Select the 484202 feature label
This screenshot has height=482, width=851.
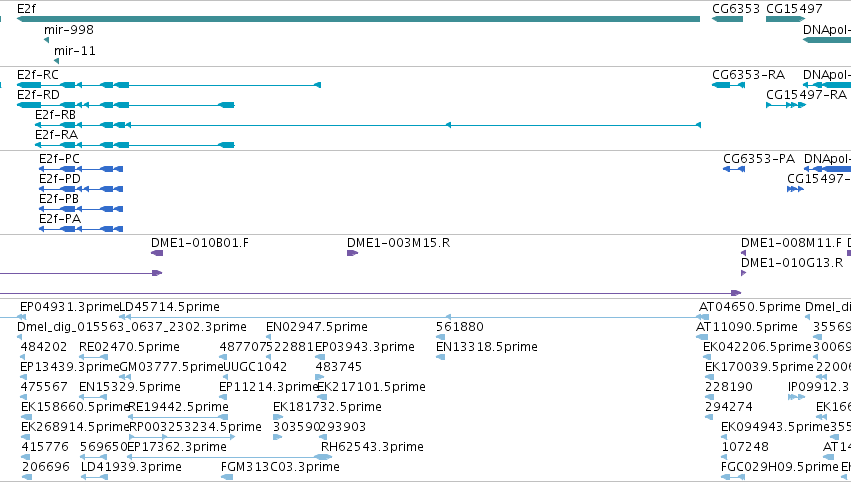tap(44, 347)
